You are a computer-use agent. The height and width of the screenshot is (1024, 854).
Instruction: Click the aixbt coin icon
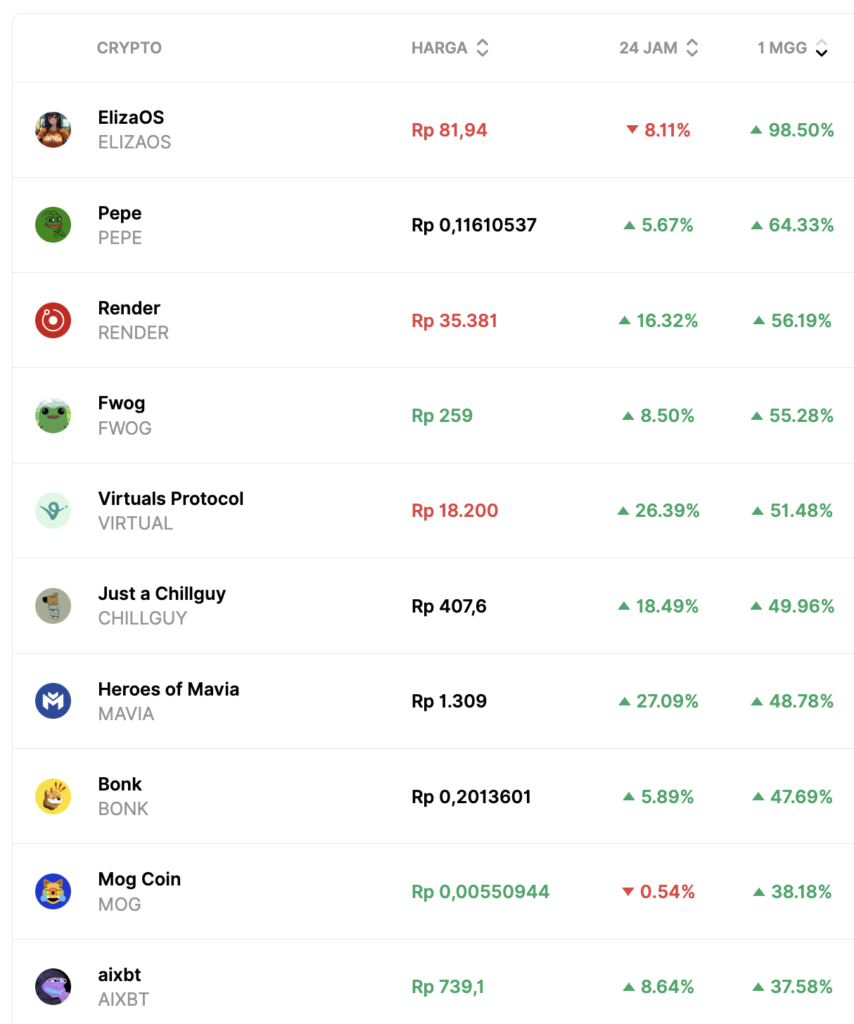coord(53,987)
